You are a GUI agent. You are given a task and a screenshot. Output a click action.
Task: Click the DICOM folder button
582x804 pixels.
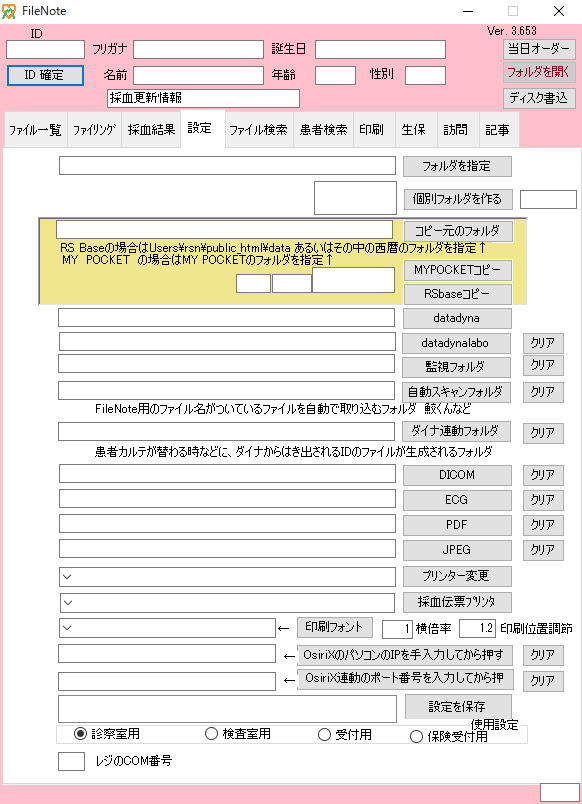(x=457, y=475)
